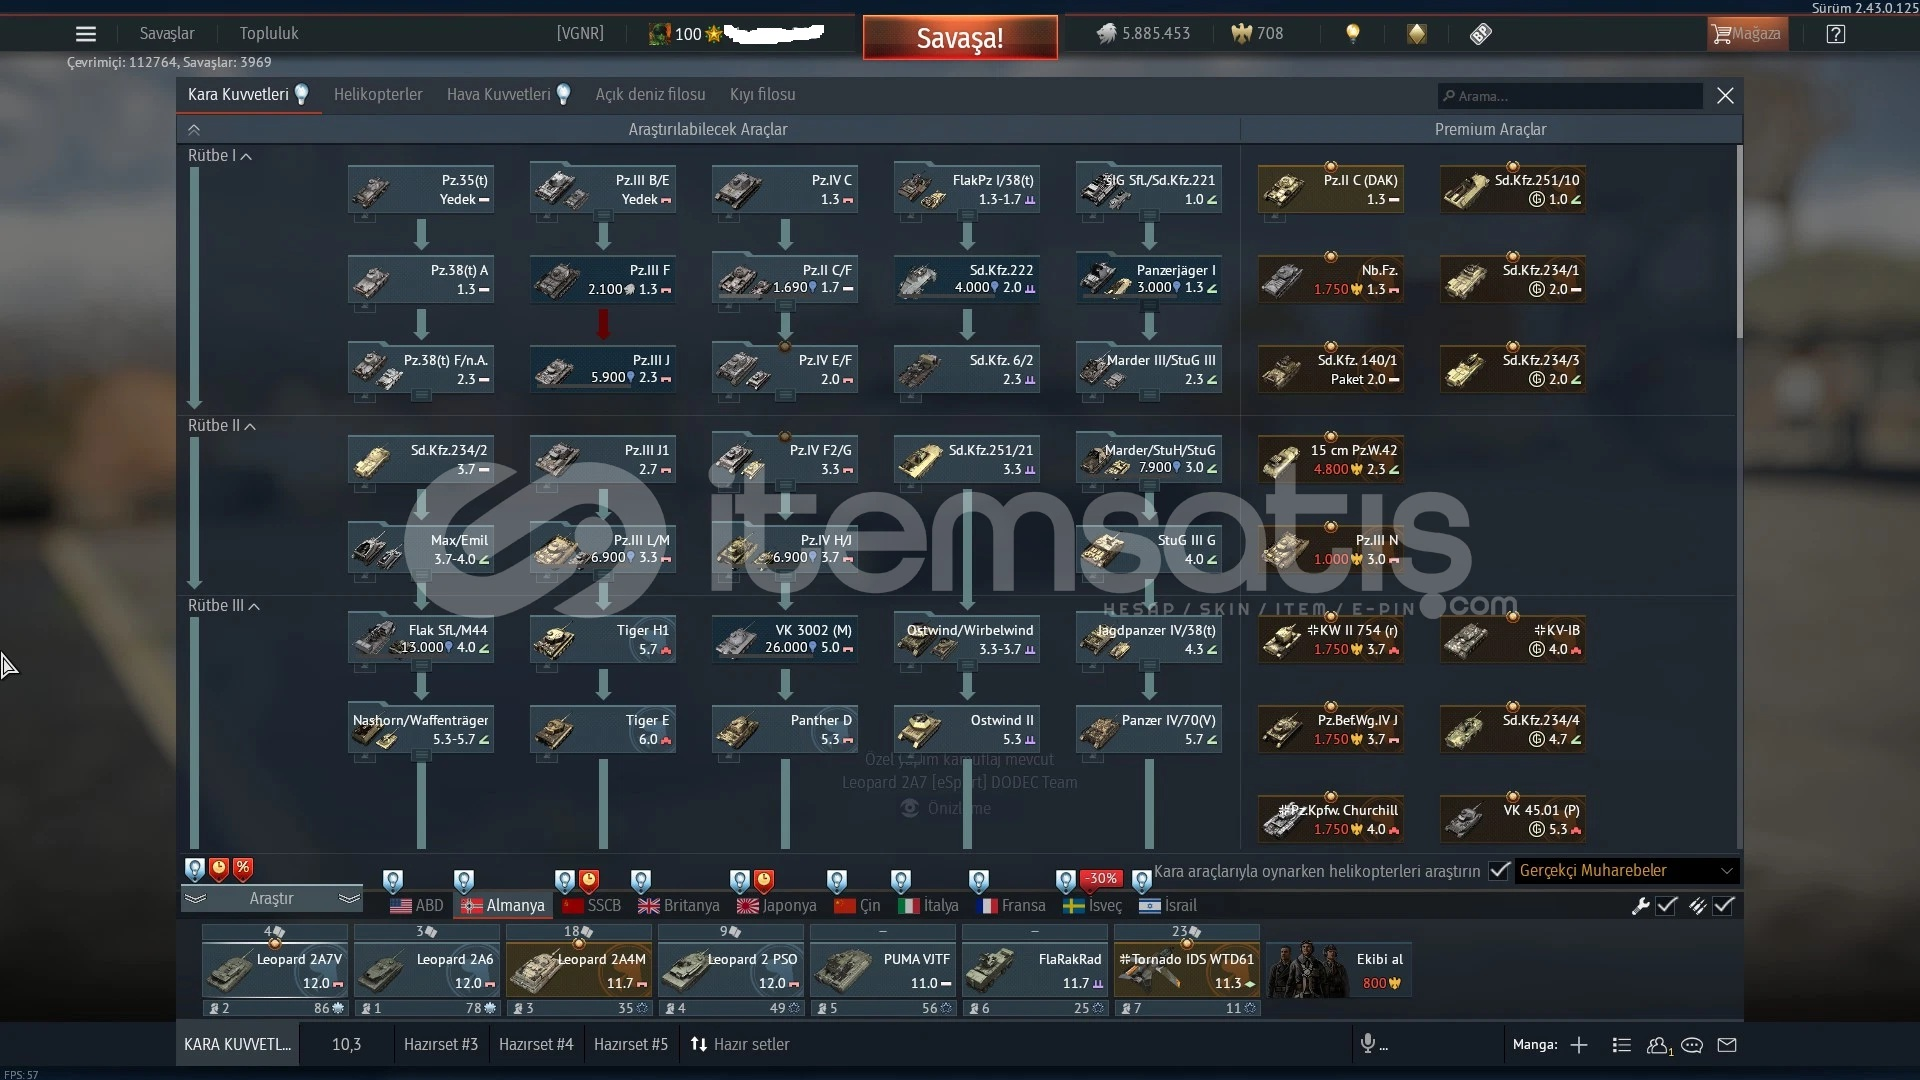Screen dimensions: 1920x1080
Task: Expand the Araştır panel
Action: tap(271, 899)
